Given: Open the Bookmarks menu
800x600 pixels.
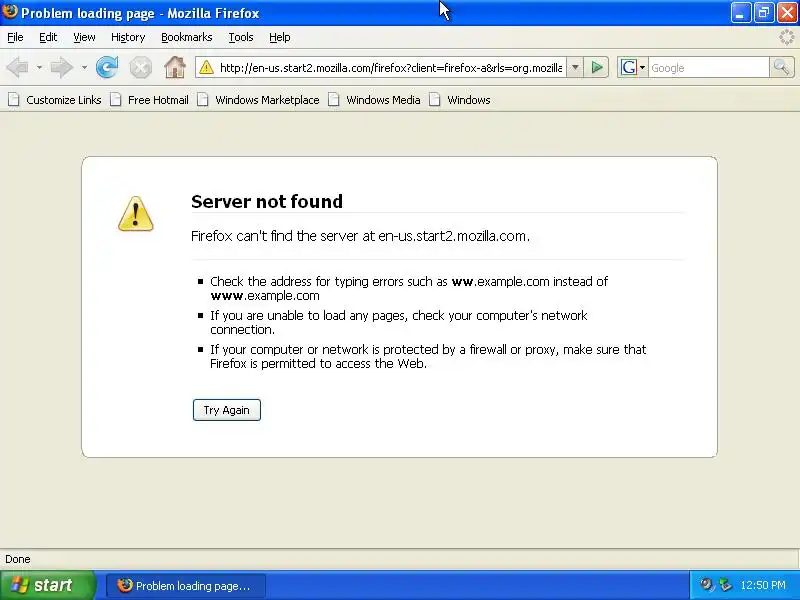Looking at the screenshot, I should [187, 37].
